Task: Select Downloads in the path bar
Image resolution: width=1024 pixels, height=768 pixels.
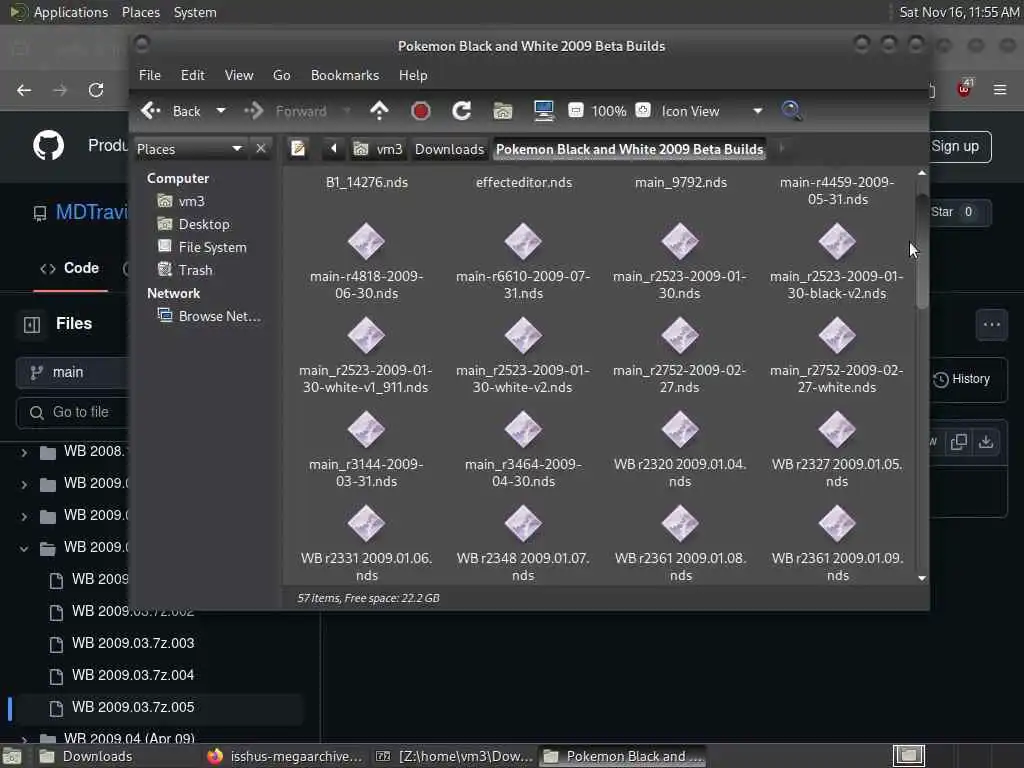Action: pyautogui.click(x=449, y=149)
